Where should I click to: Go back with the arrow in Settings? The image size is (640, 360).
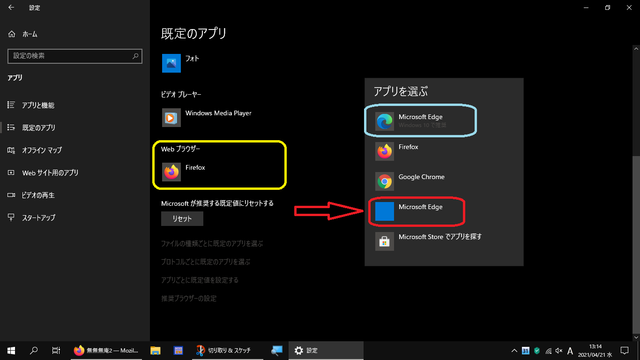(x=11, y=7)
